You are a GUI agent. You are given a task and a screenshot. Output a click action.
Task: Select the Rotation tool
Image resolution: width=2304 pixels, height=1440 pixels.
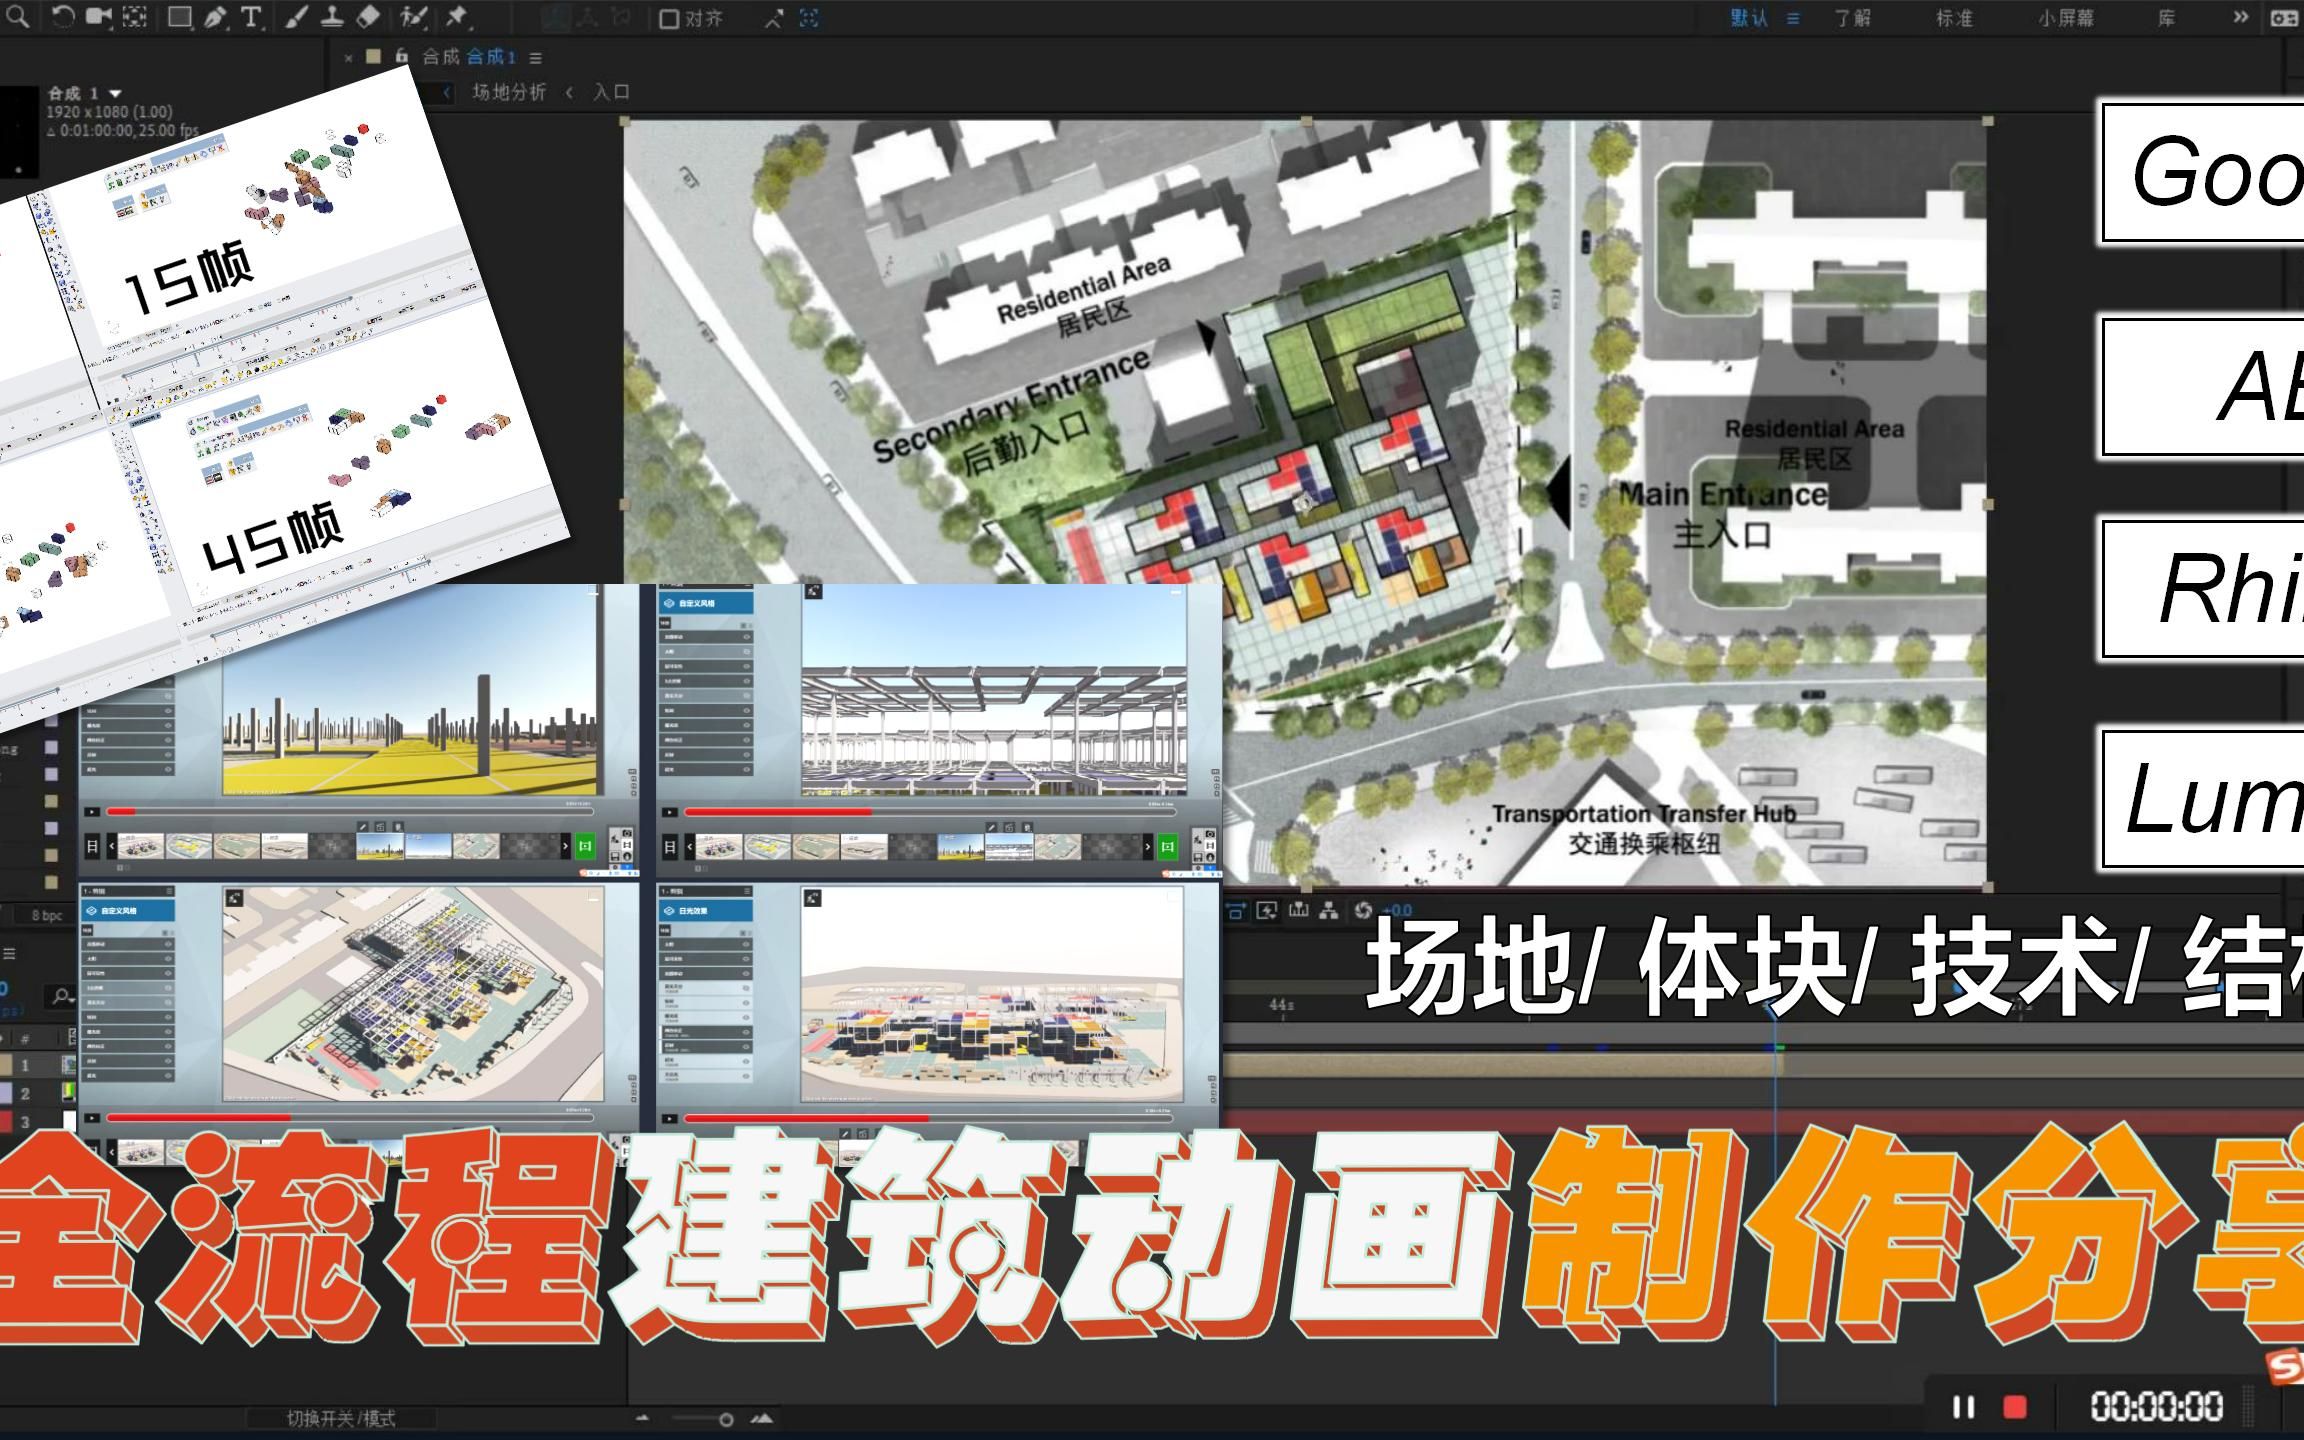pos(62,16)
